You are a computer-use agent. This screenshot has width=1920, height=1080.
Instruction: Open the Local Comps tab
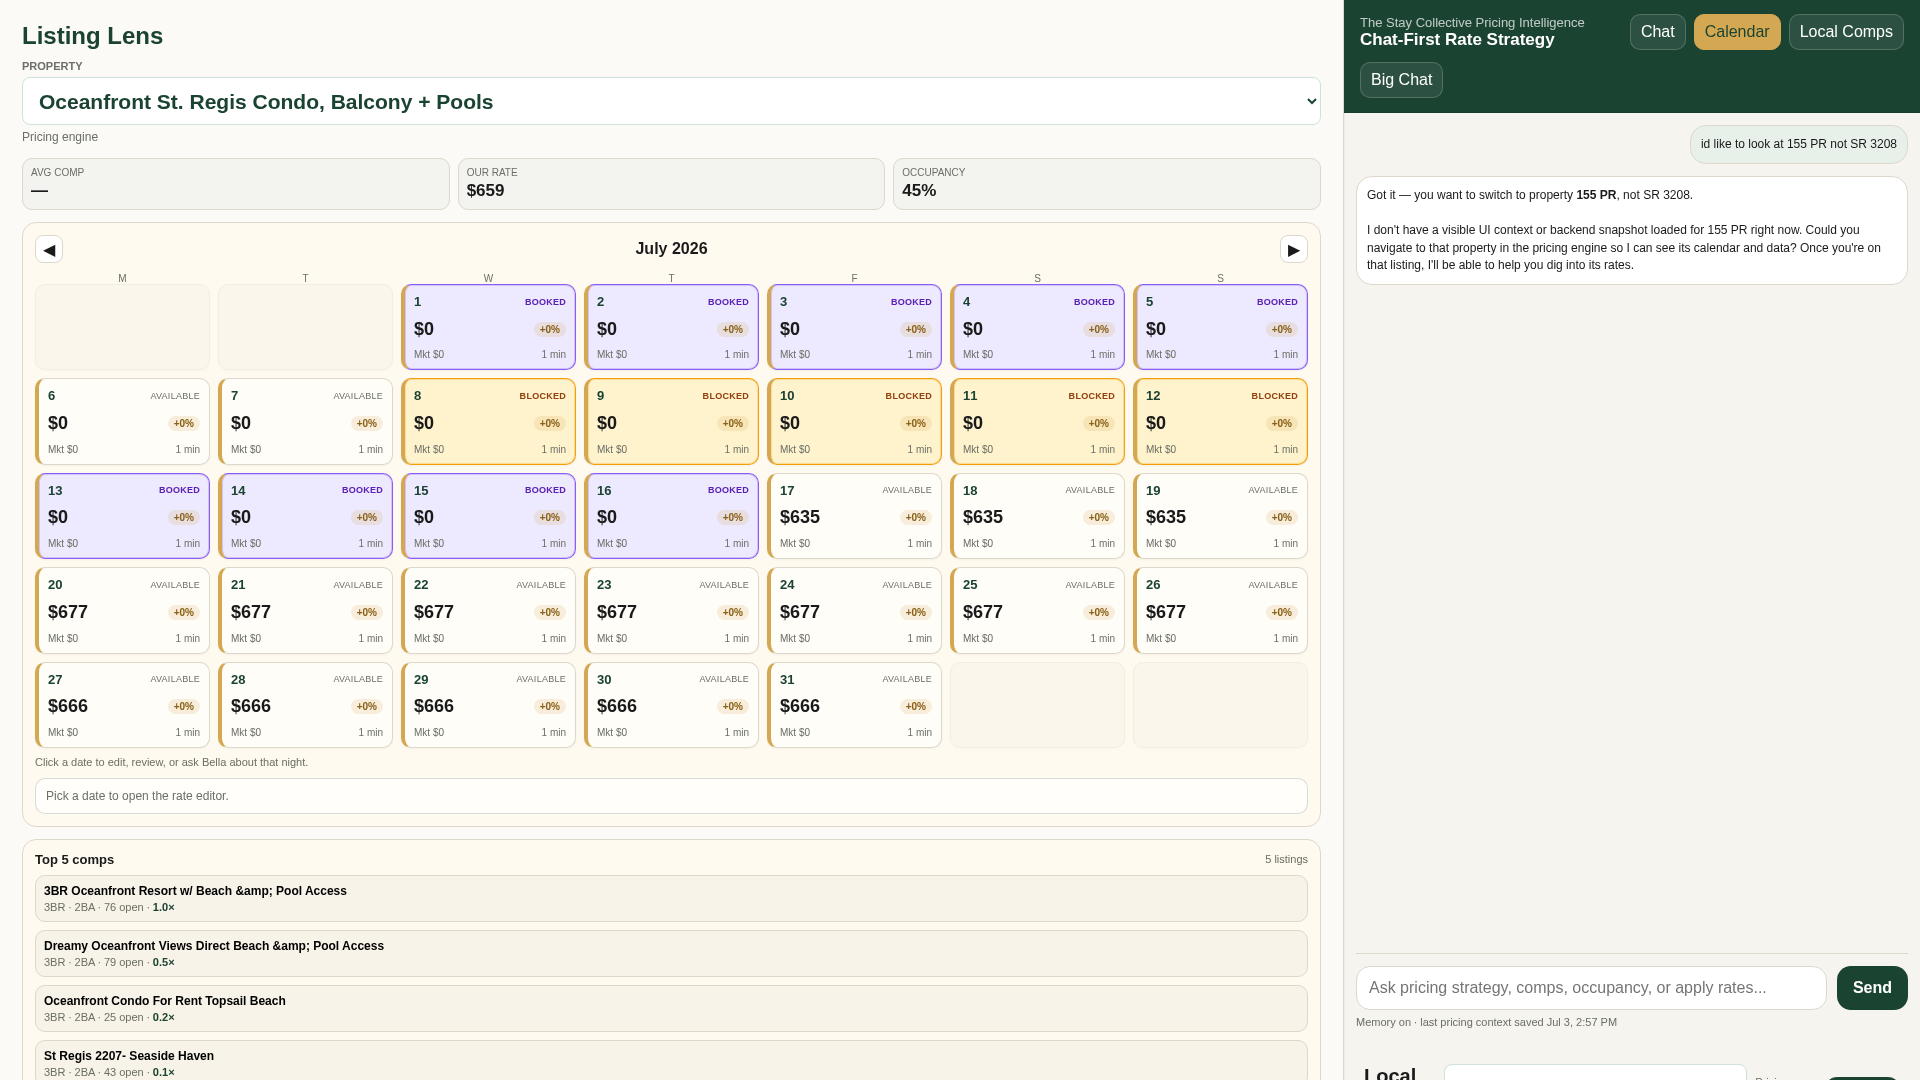[x=1846, y=32]
